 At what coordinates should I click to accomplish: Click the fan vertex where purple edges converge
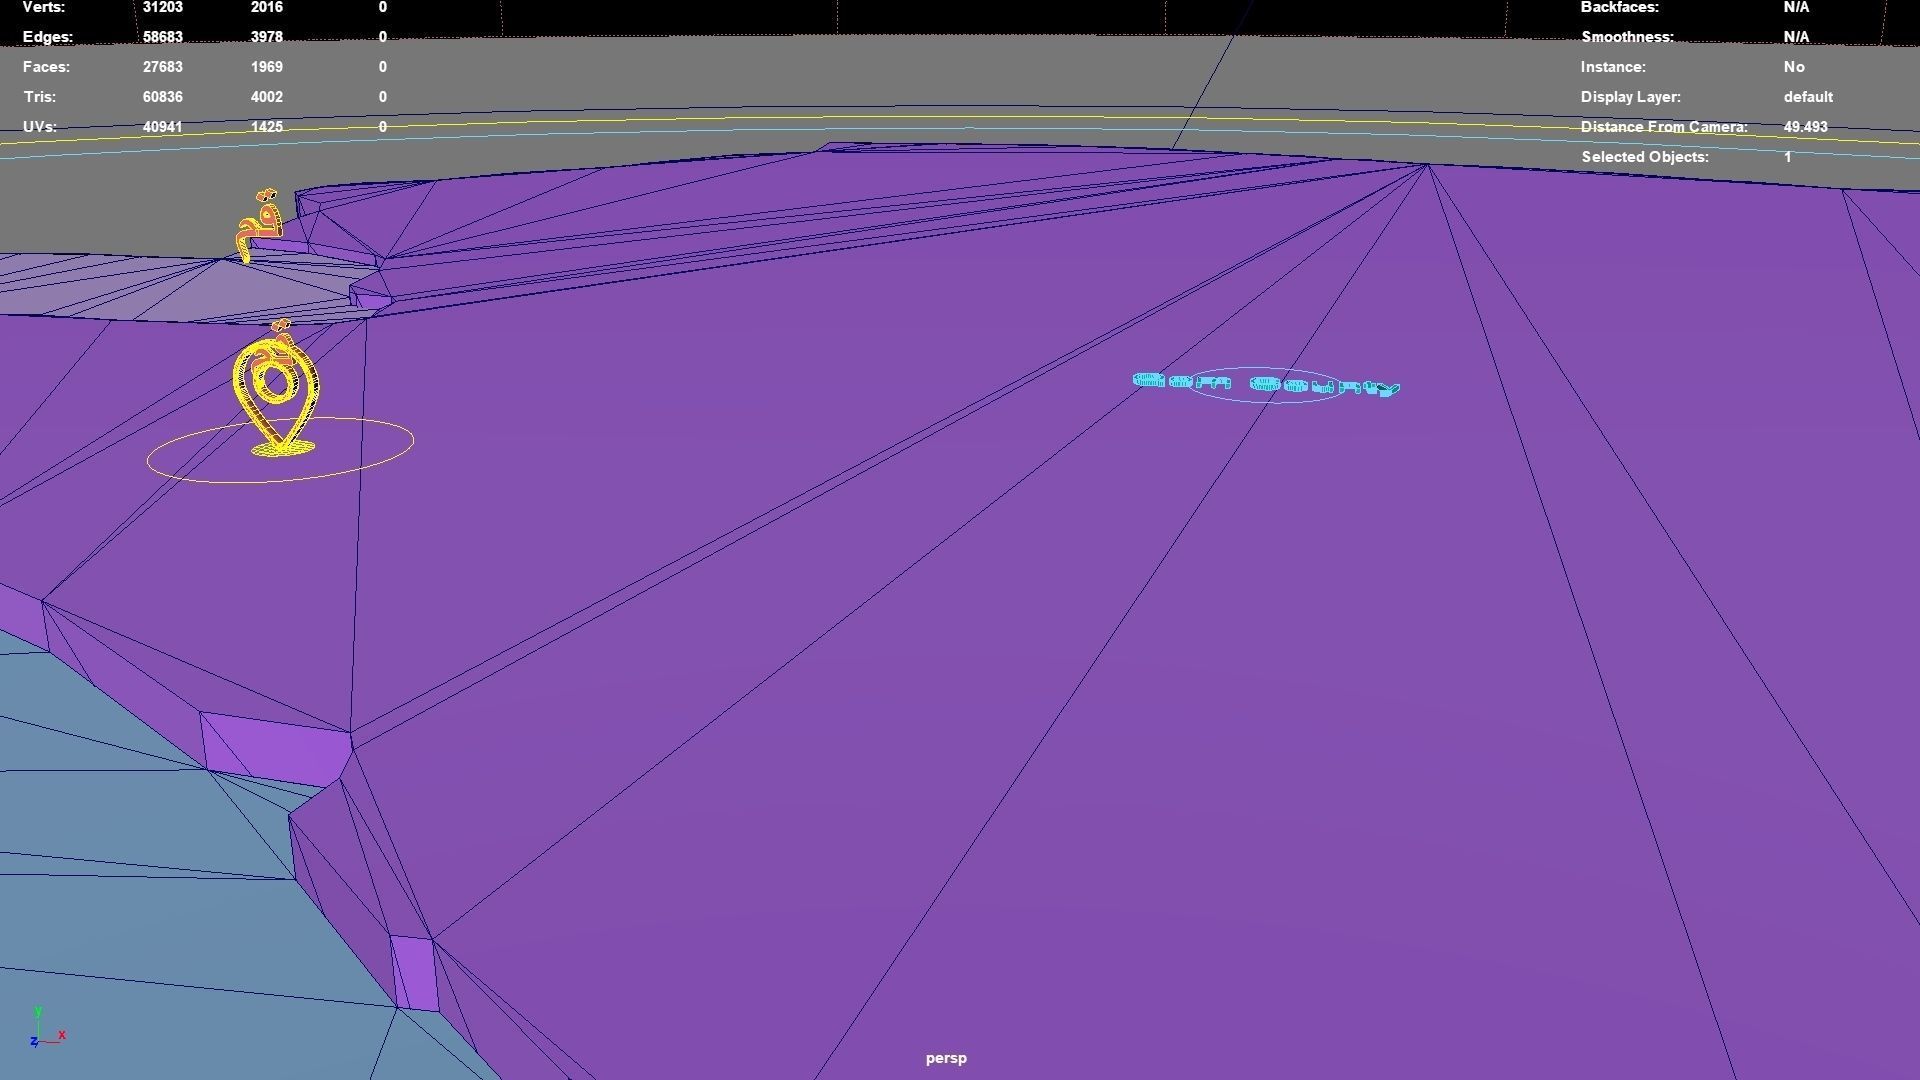(x=1427, y=166)
